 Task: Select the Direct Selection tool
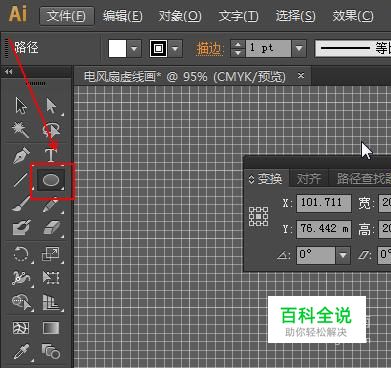(51, 106)
